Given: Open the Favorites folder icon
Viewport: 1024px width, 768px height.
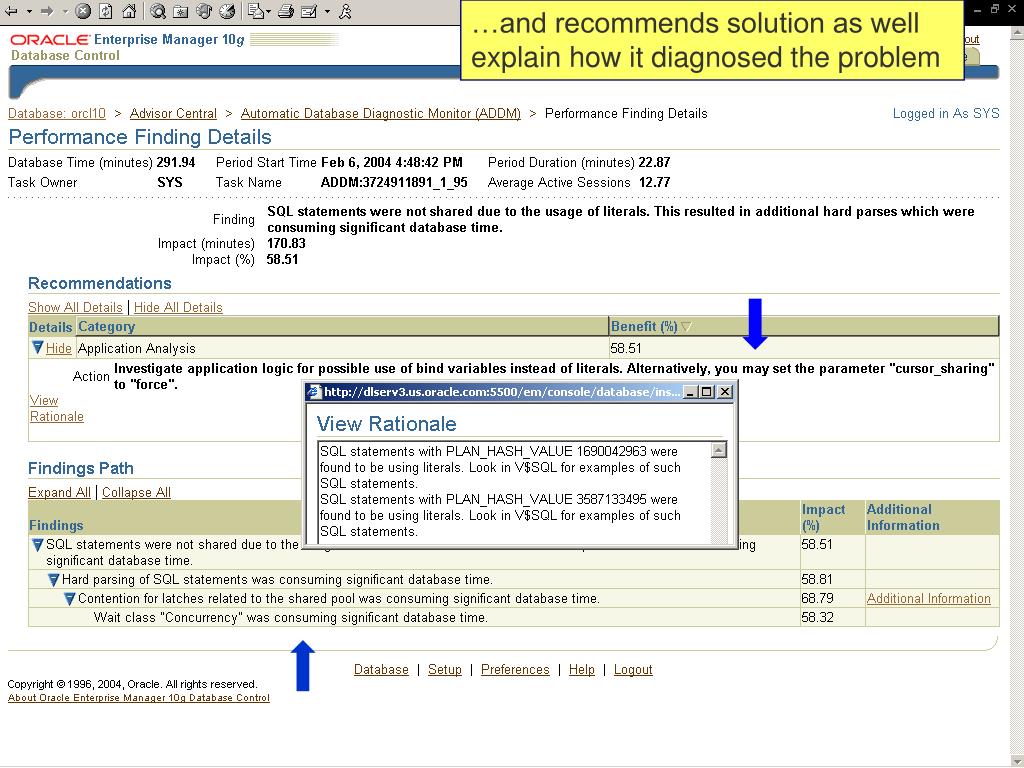Looking at the screenshot, I should [x=180, y=11].
